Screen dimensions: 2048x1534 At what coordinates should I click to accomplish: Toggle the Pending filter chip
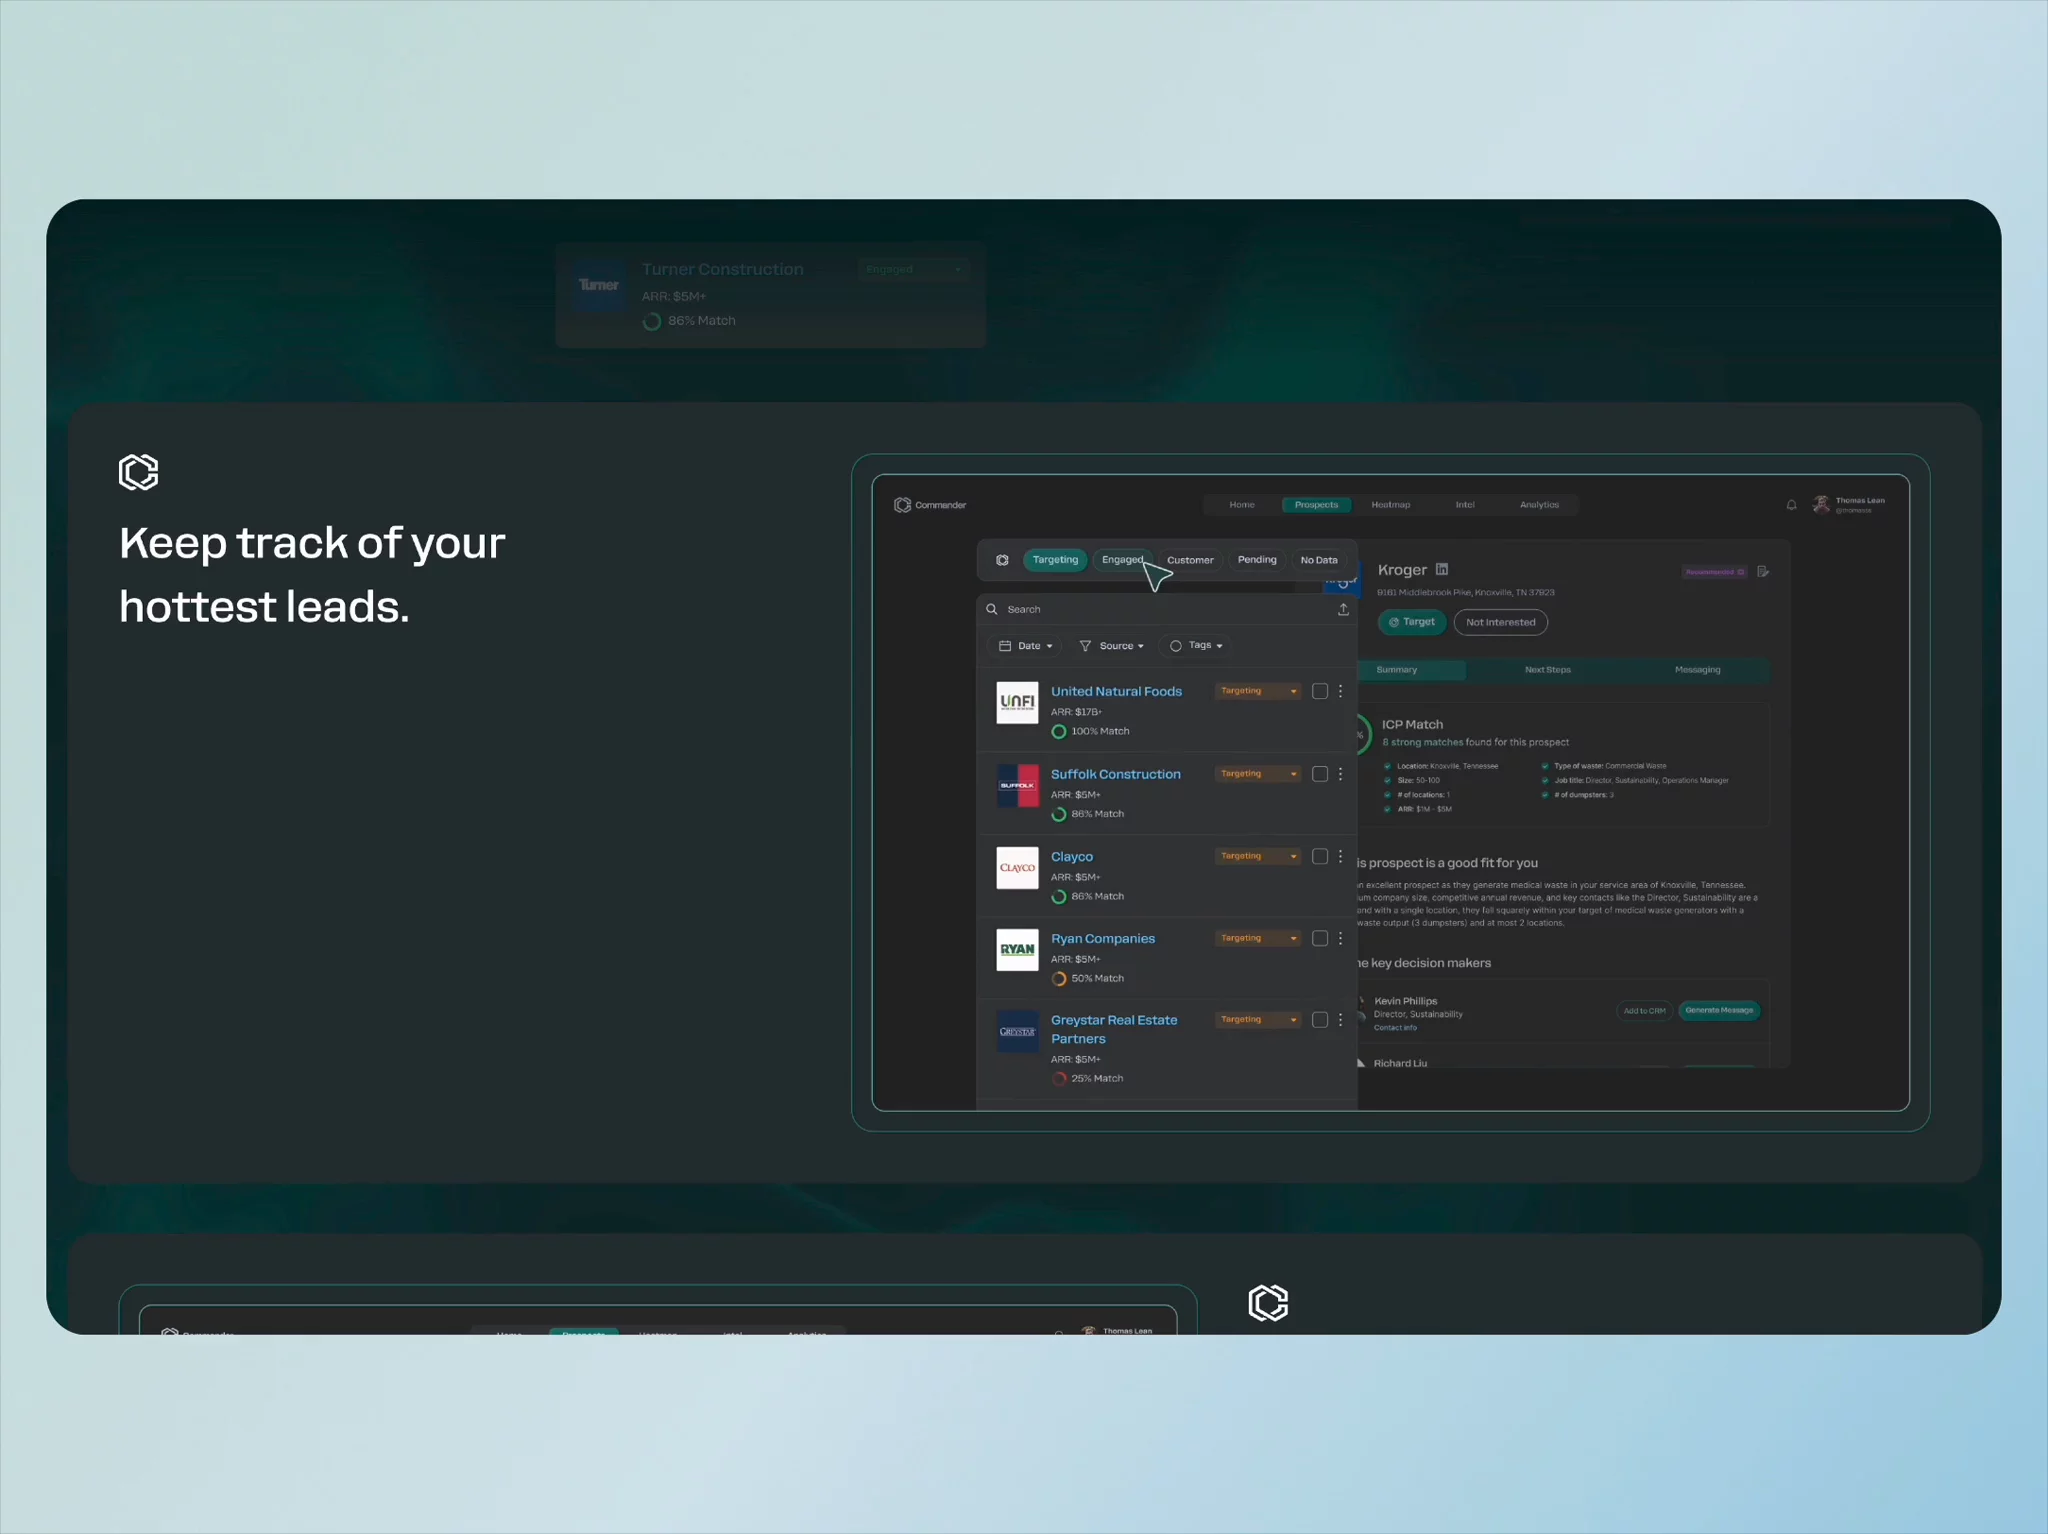(1257, 560)
